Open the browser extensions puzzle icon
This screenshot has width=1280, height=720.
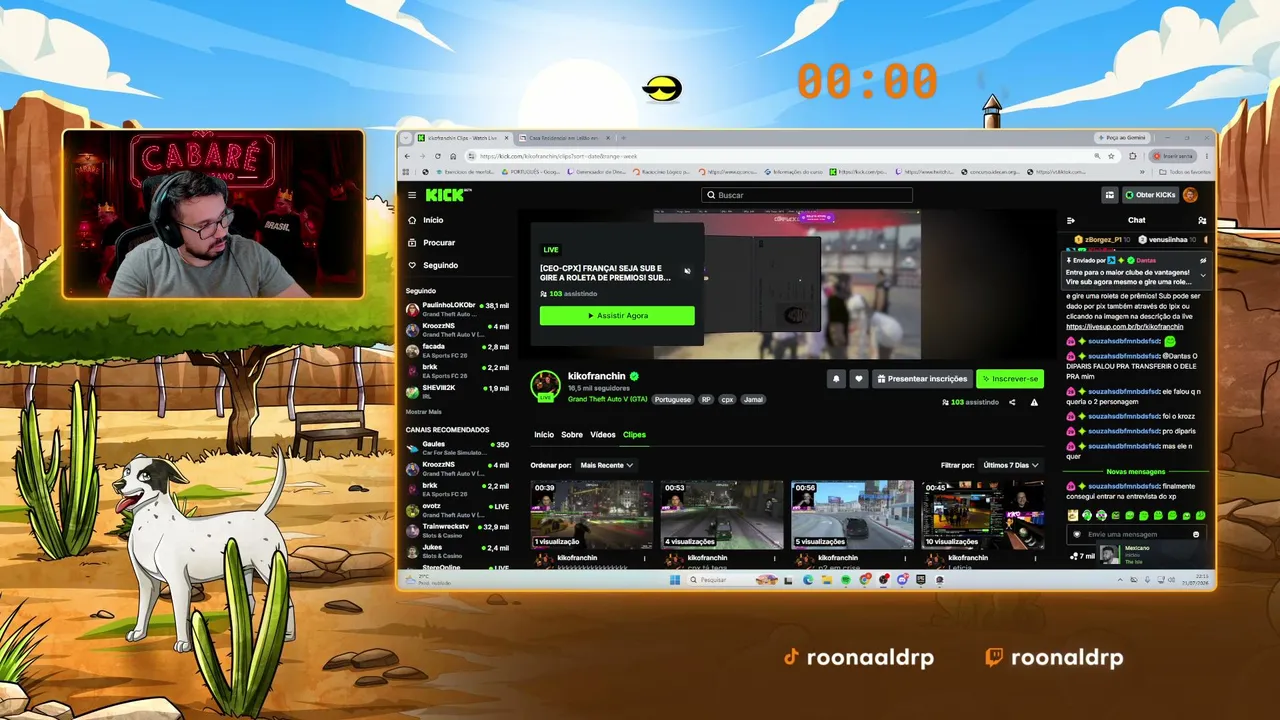(1133, 156)
